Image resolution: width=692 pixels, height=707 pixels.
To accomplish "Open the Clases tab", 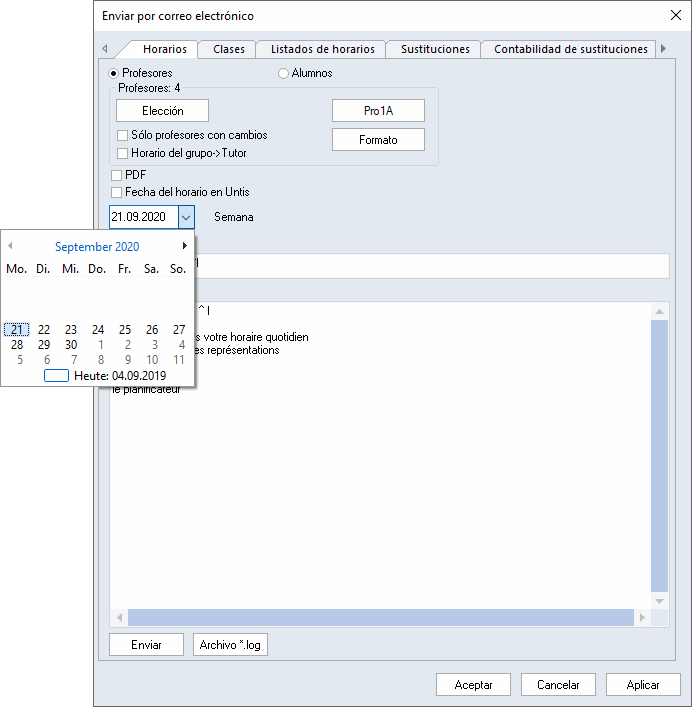I will 229,49.
